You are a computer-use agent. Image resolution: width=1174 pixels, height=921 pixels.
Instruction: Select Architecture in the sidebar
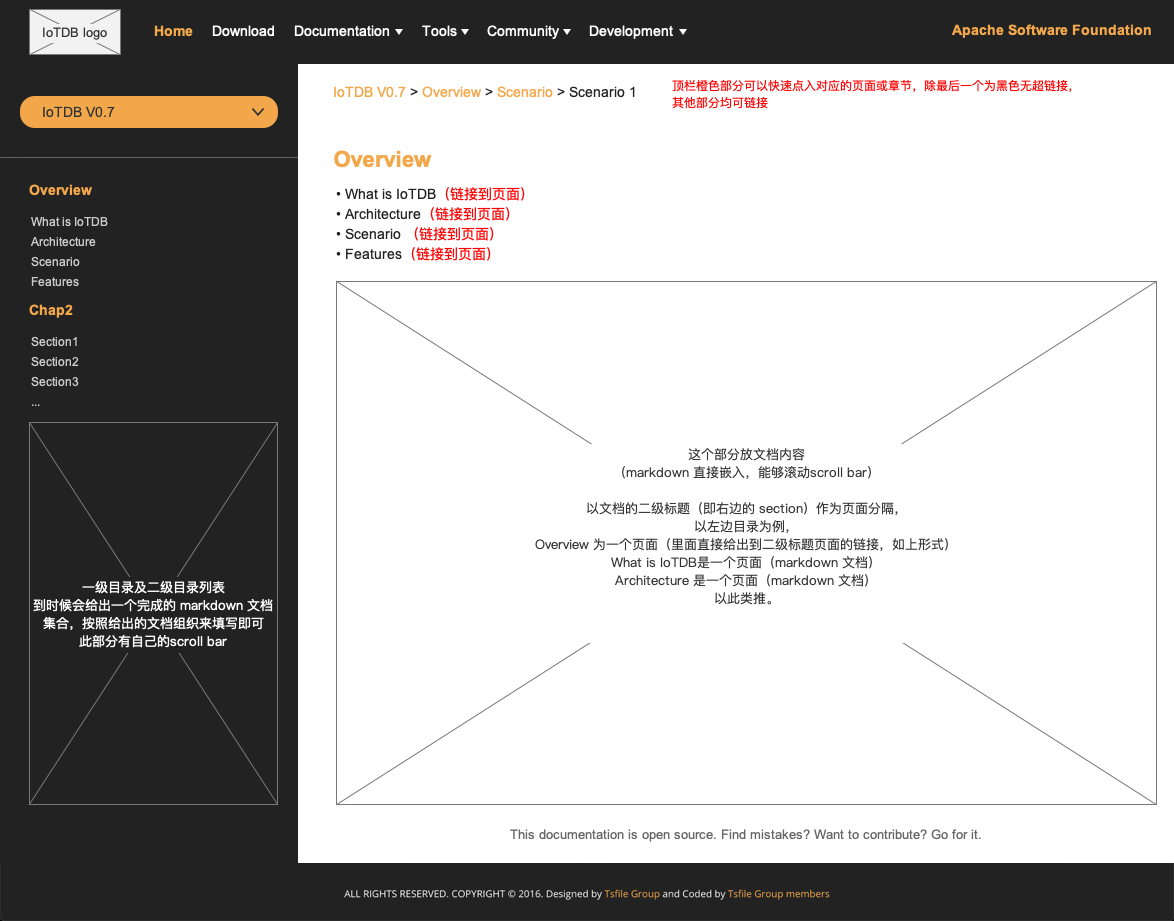(x=63, y=242)
